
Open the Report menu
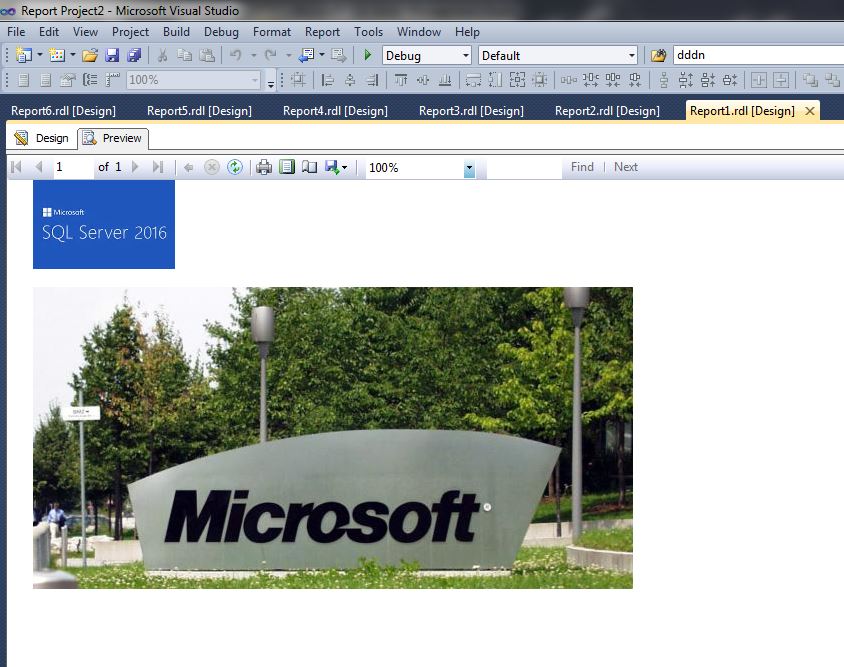click(322, 32)
